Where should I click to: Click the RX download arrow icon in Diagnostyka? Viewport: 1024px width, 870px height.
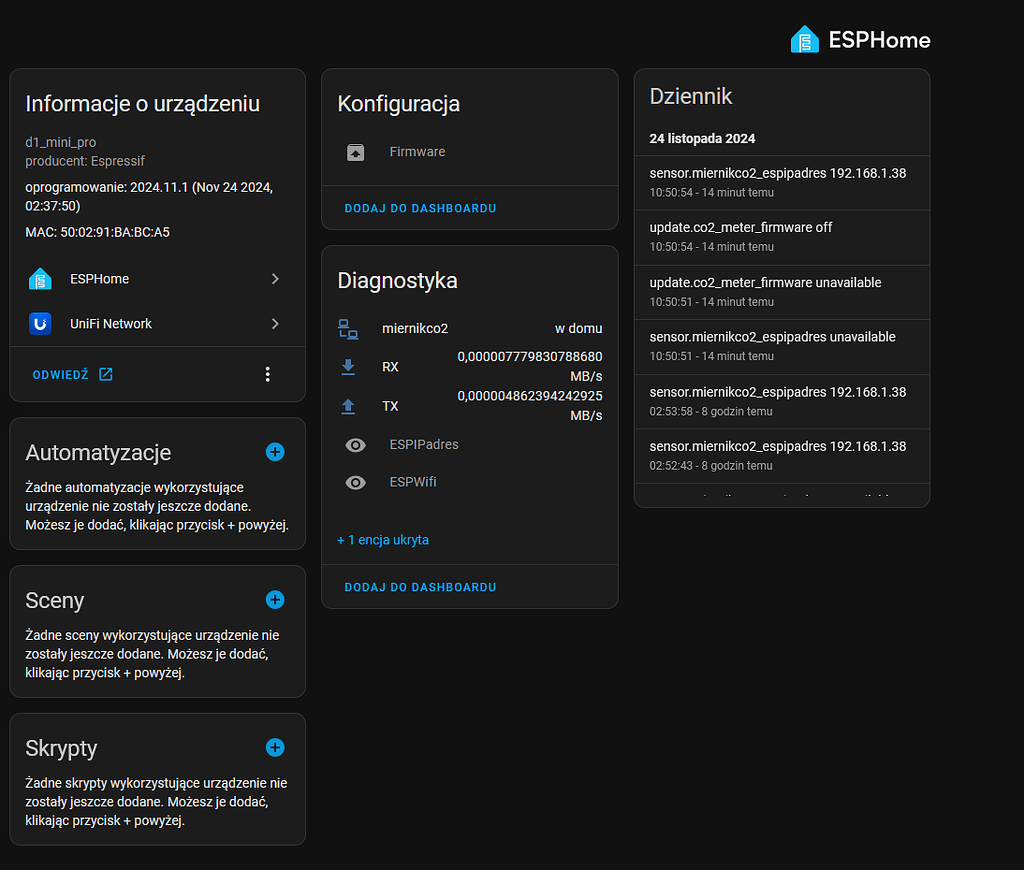click(x=348, y=367)
